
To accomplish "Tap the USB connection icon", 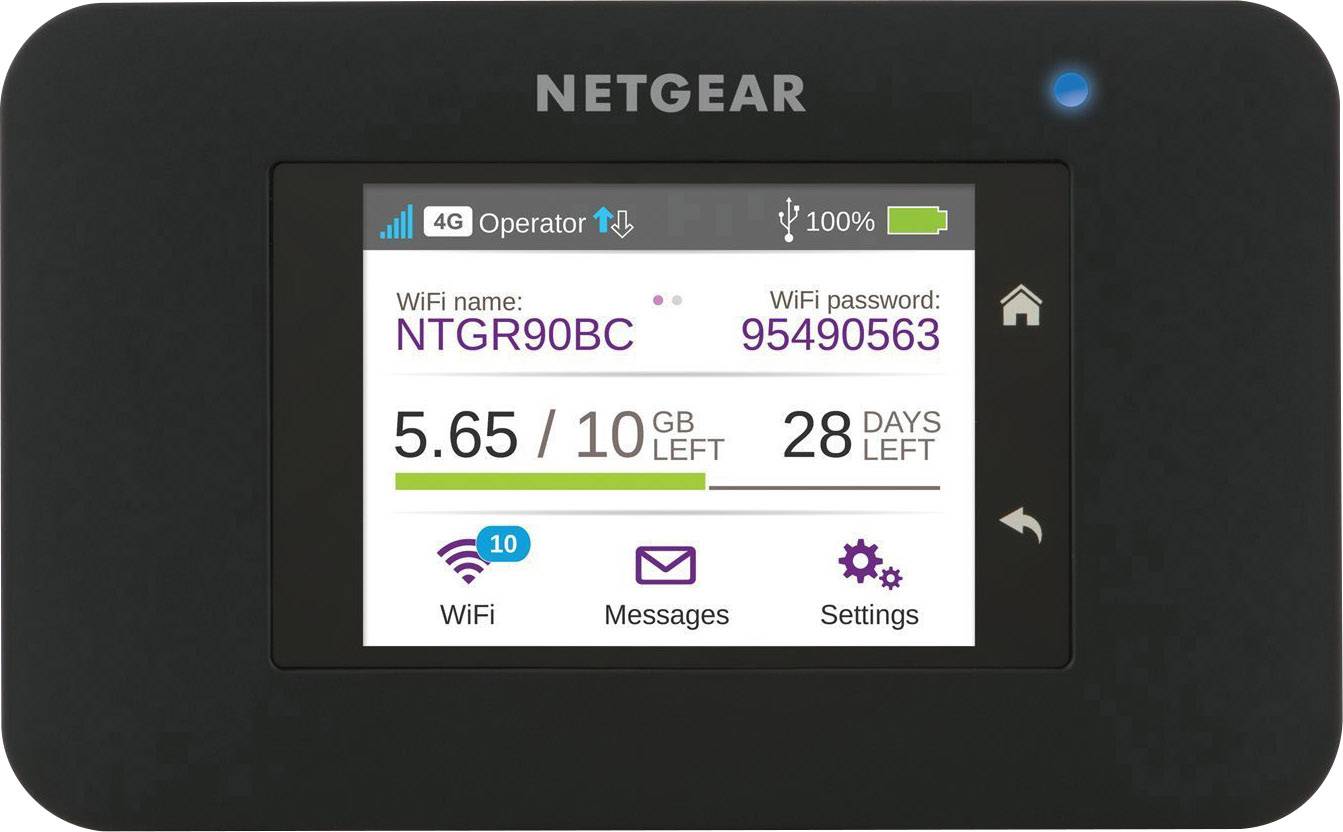I will pyautogui.click(x=789, y=220).
